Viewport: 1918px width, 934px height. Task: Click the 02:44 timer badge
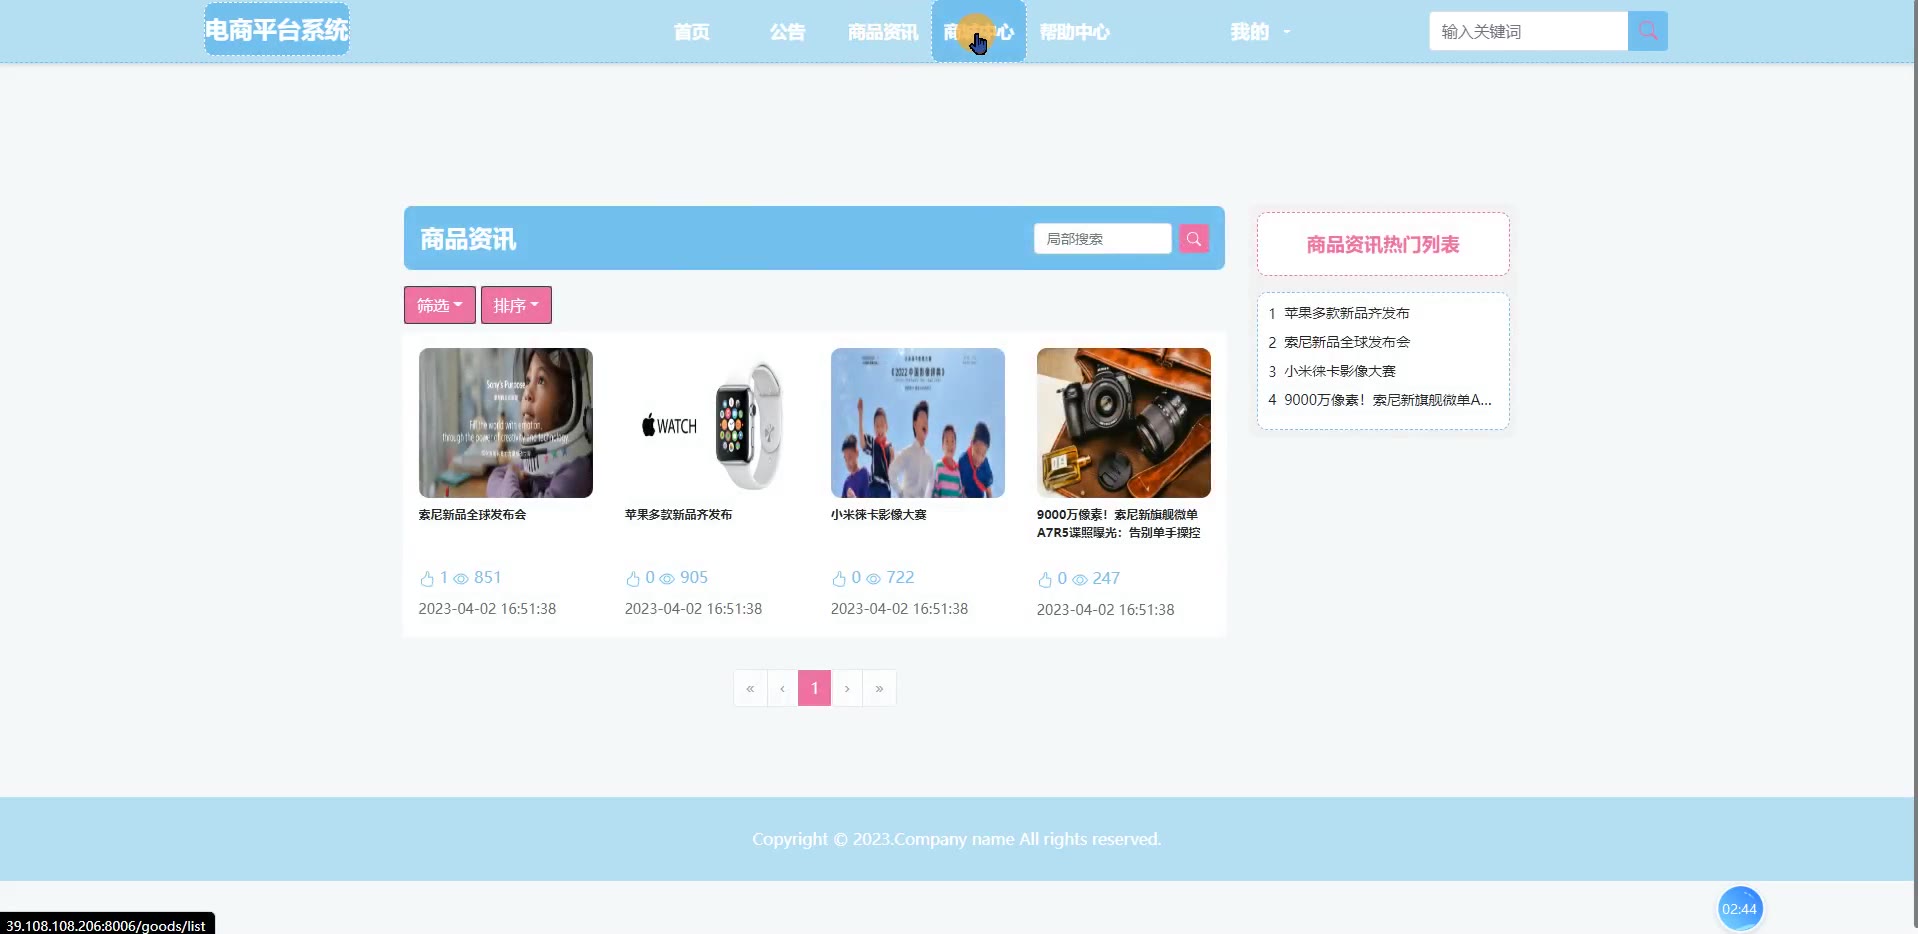click(1740, 909)
